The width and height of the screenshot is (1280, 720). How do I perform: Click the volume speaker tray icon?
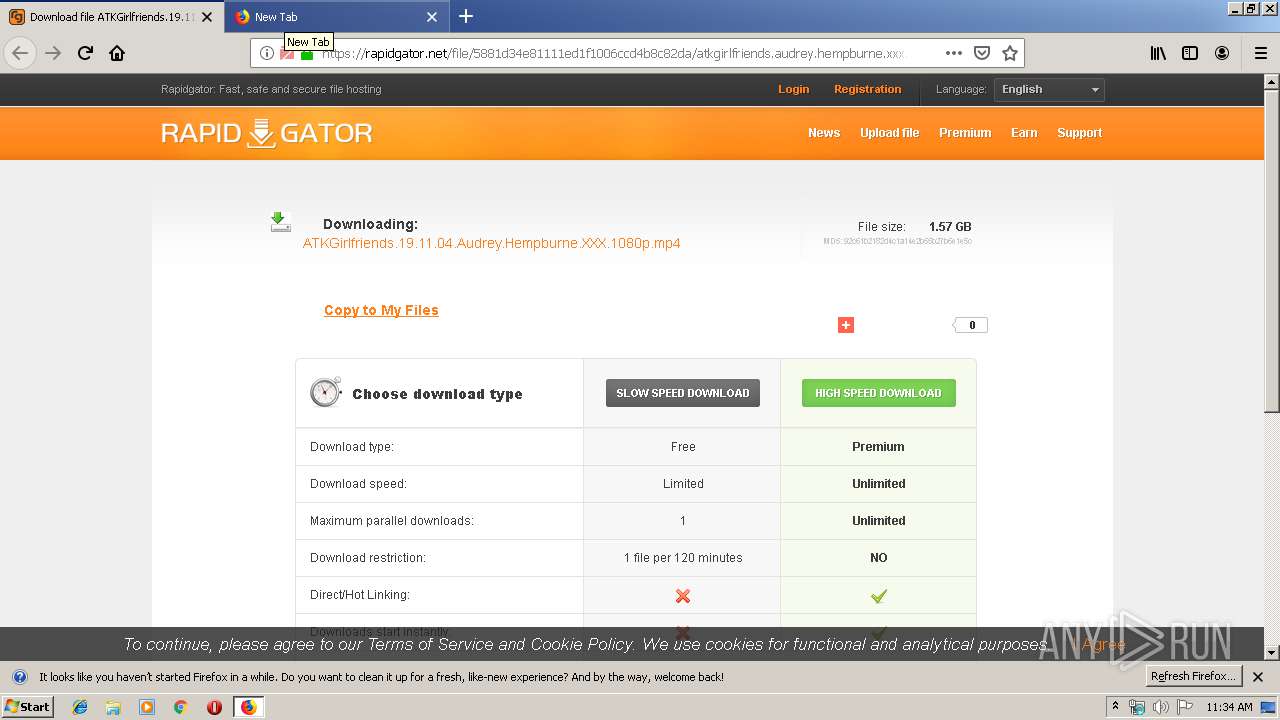[x=1161, y=707]
